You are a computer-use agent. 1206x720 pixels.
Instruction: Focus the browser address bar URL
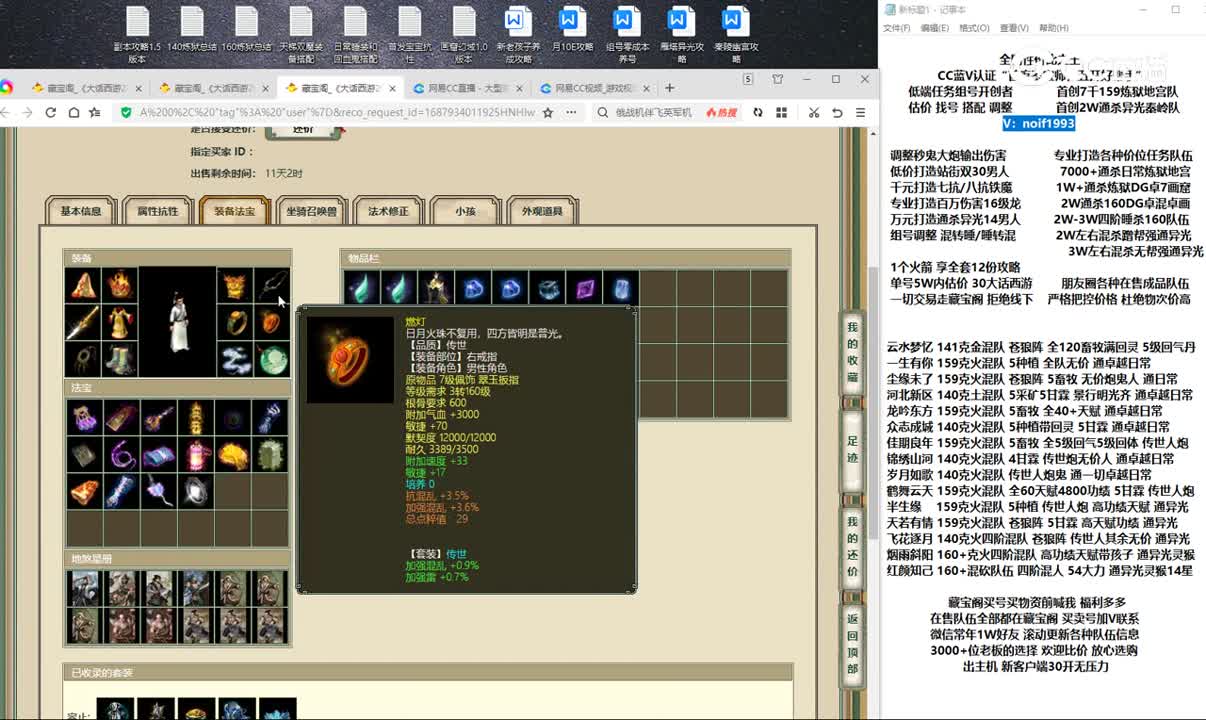coord(337,113)
